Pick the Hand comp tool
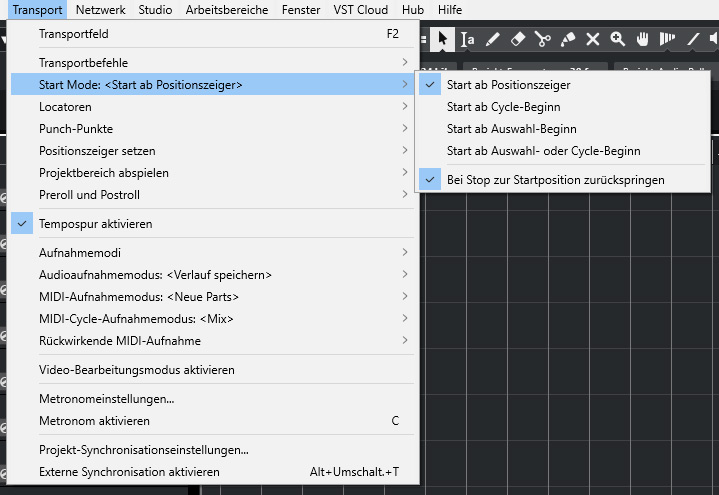The width and height of the screenshot is (719, 495). point(643,39)
